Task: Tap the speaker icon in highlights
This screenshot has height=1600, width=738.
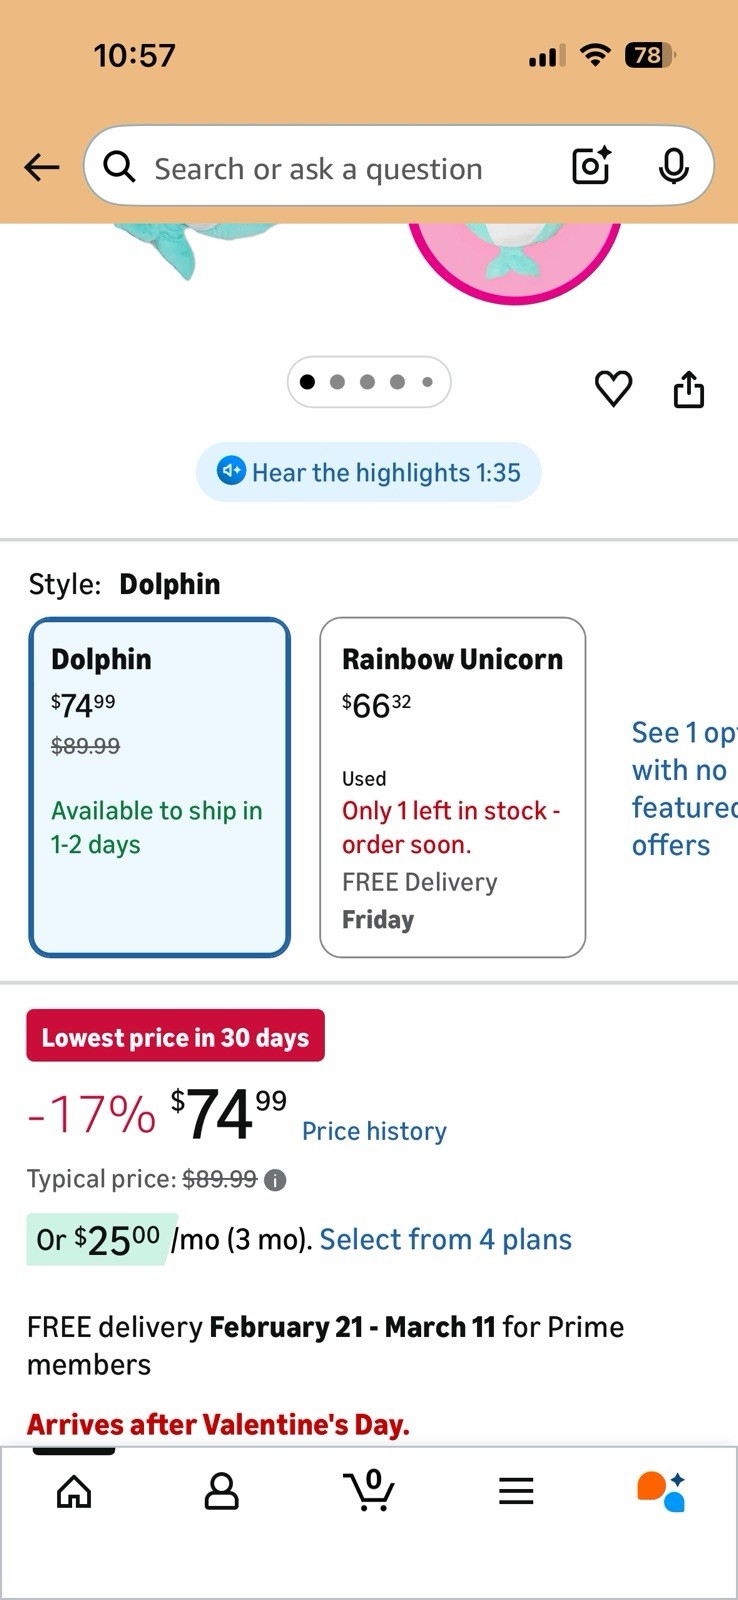Action: (231, 471)
